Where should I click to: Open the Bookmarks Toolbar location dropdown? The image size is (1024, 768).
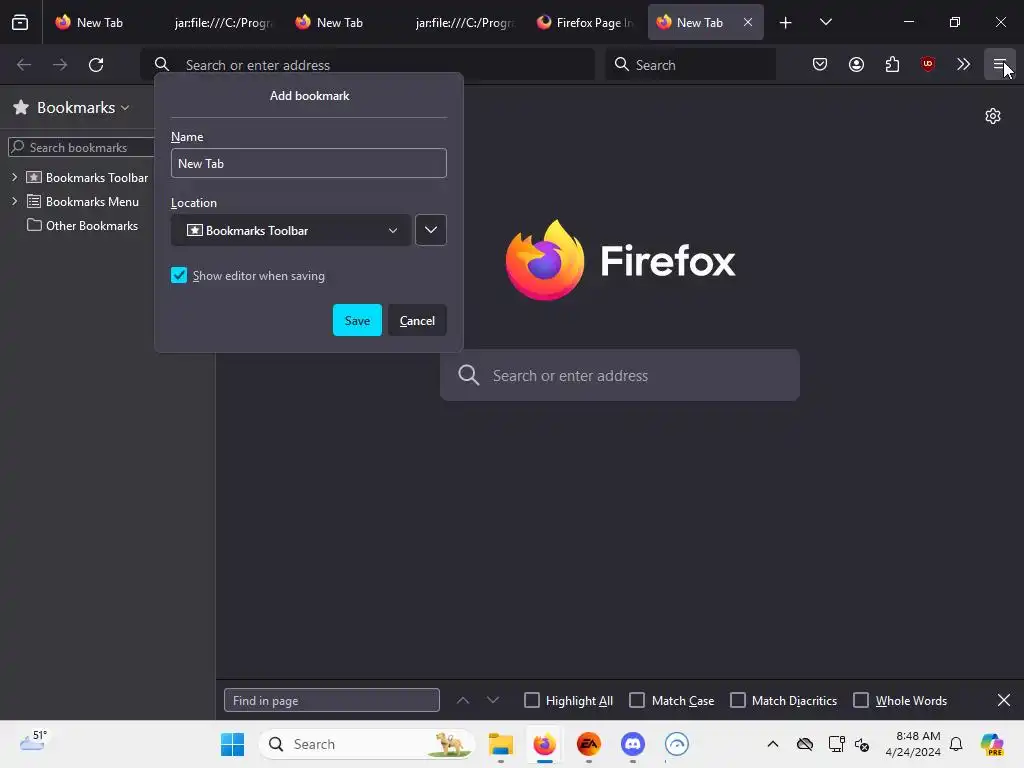coord(291,230)
